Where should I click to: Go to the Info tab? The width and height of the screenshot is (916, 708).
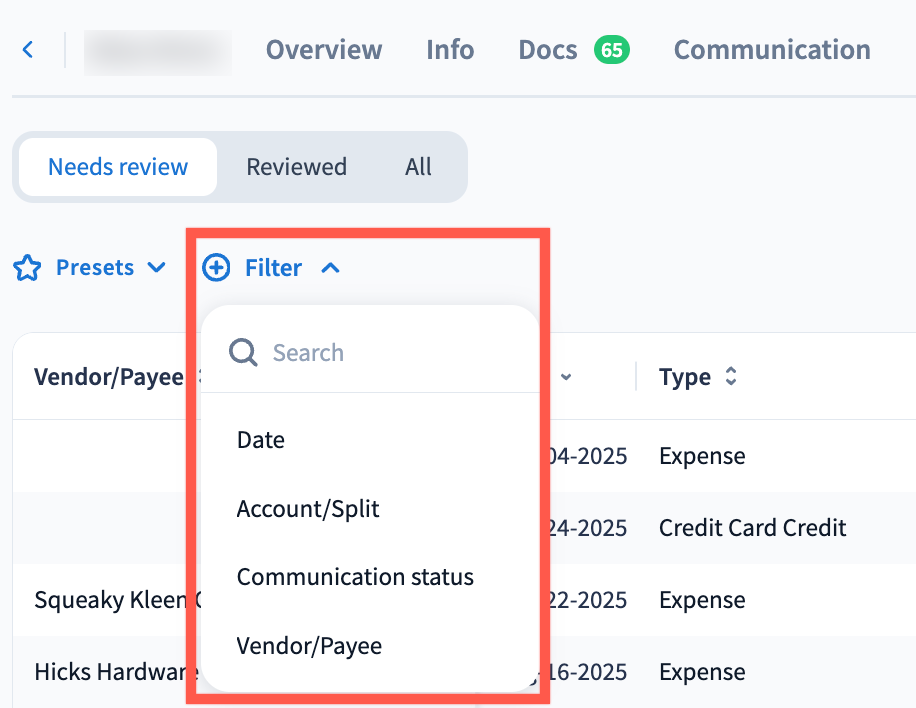click(x=450, y=50)
